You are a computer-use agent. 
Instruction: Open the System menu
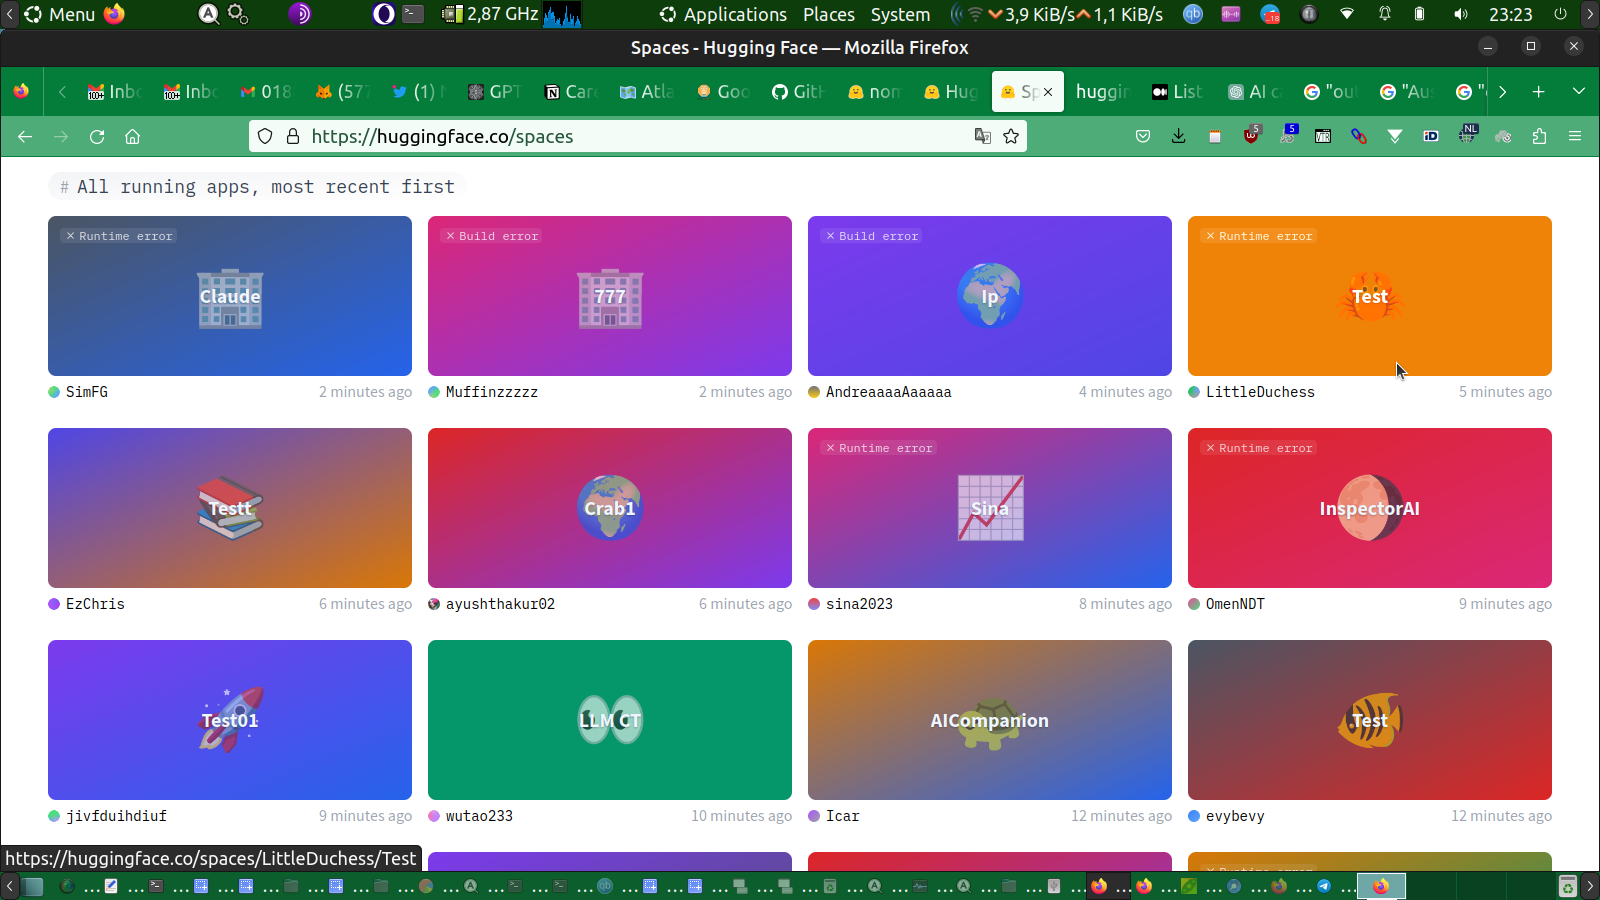click(x=900, y=14)
